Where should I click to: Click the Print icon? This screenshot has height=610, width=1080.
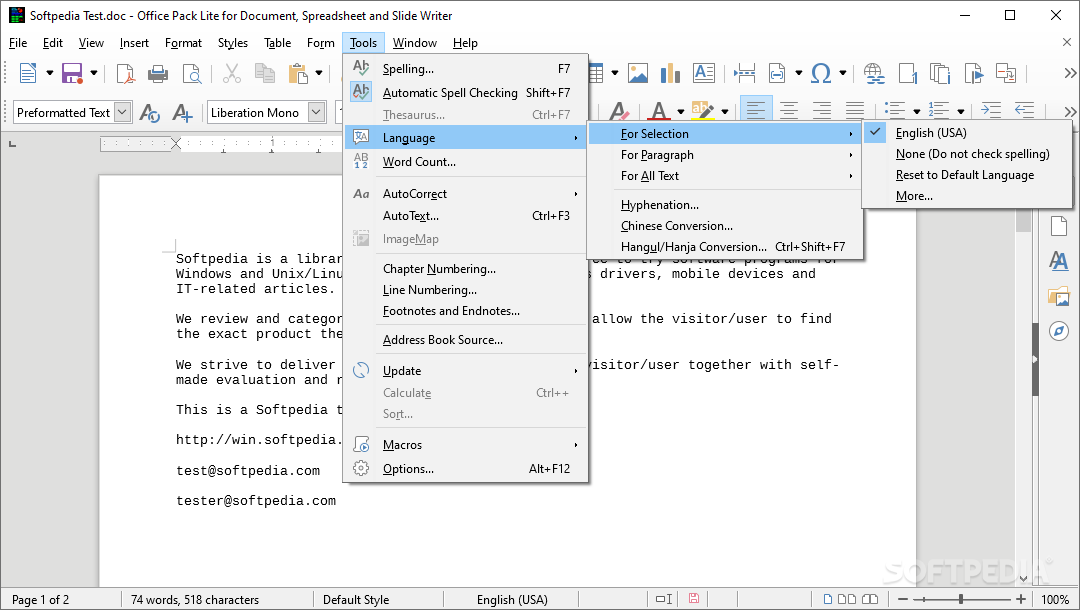(158, 73)
